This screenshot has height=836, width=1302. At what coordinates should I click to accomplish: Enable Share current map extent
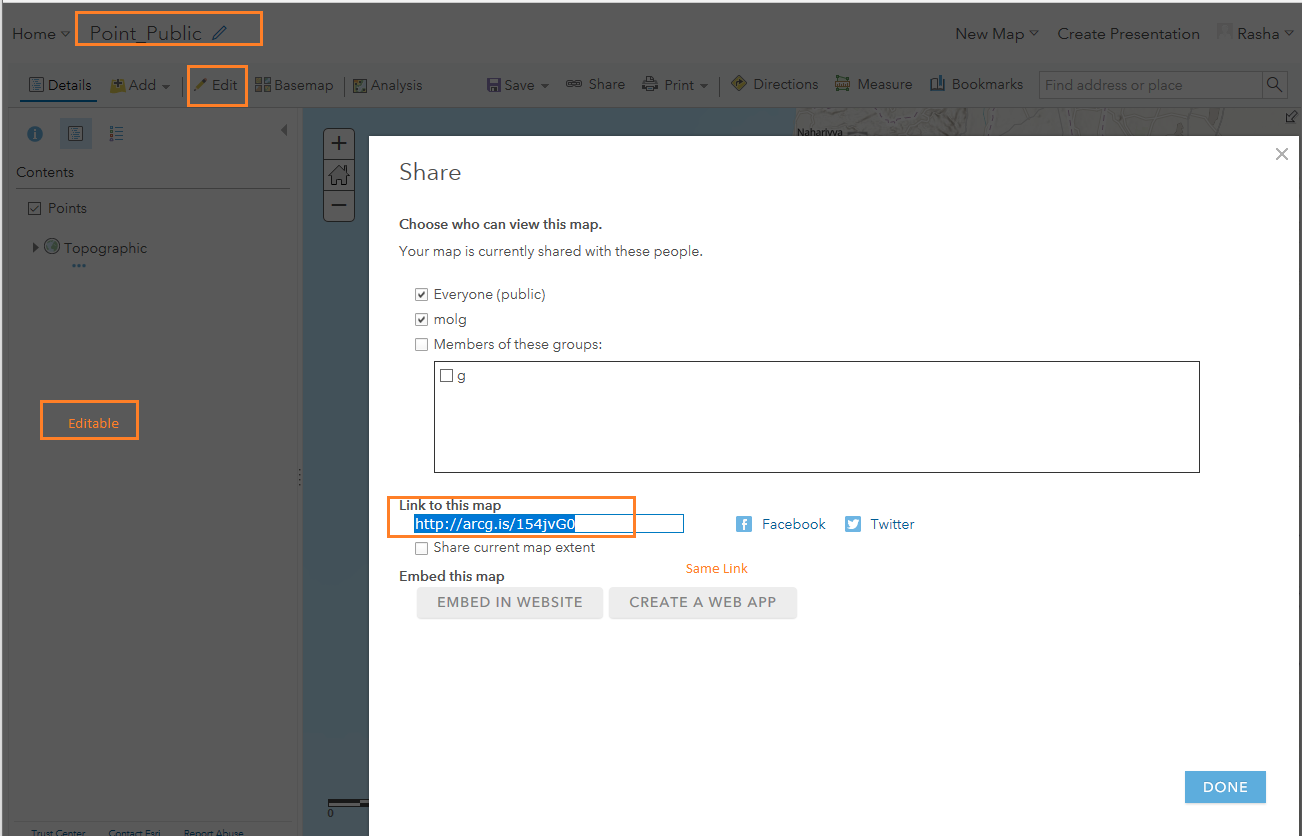[x=422, y=548]
